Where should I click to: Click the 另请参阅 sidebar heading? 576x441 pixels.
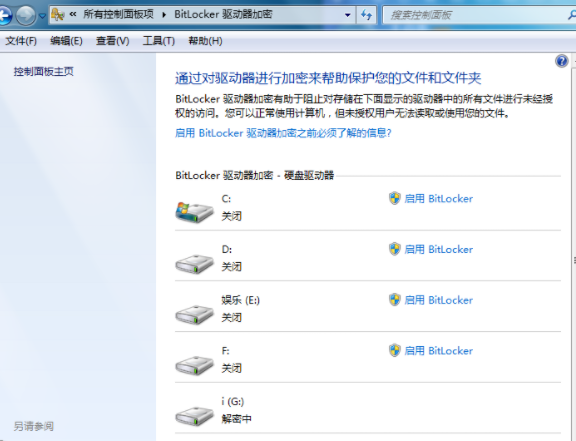coord(34,426)
